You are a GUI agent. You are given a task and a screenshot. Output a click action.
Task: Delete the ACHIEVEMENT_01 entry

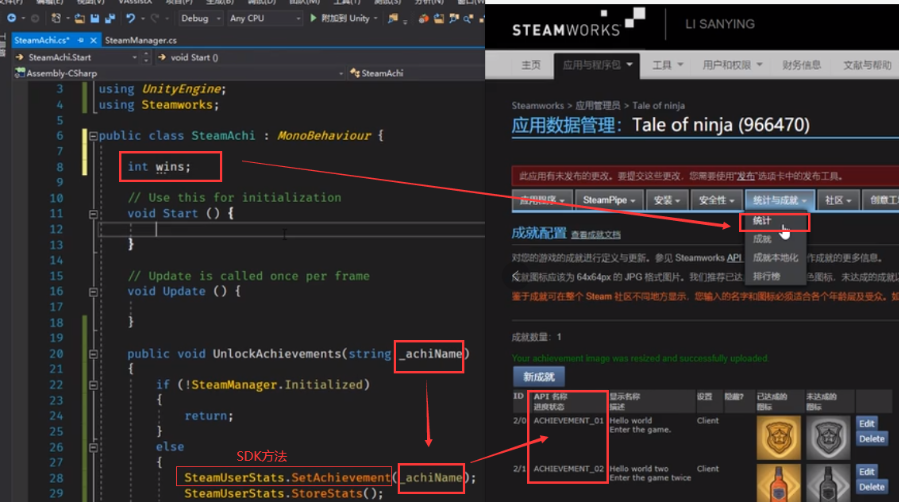tap(871, 439)
